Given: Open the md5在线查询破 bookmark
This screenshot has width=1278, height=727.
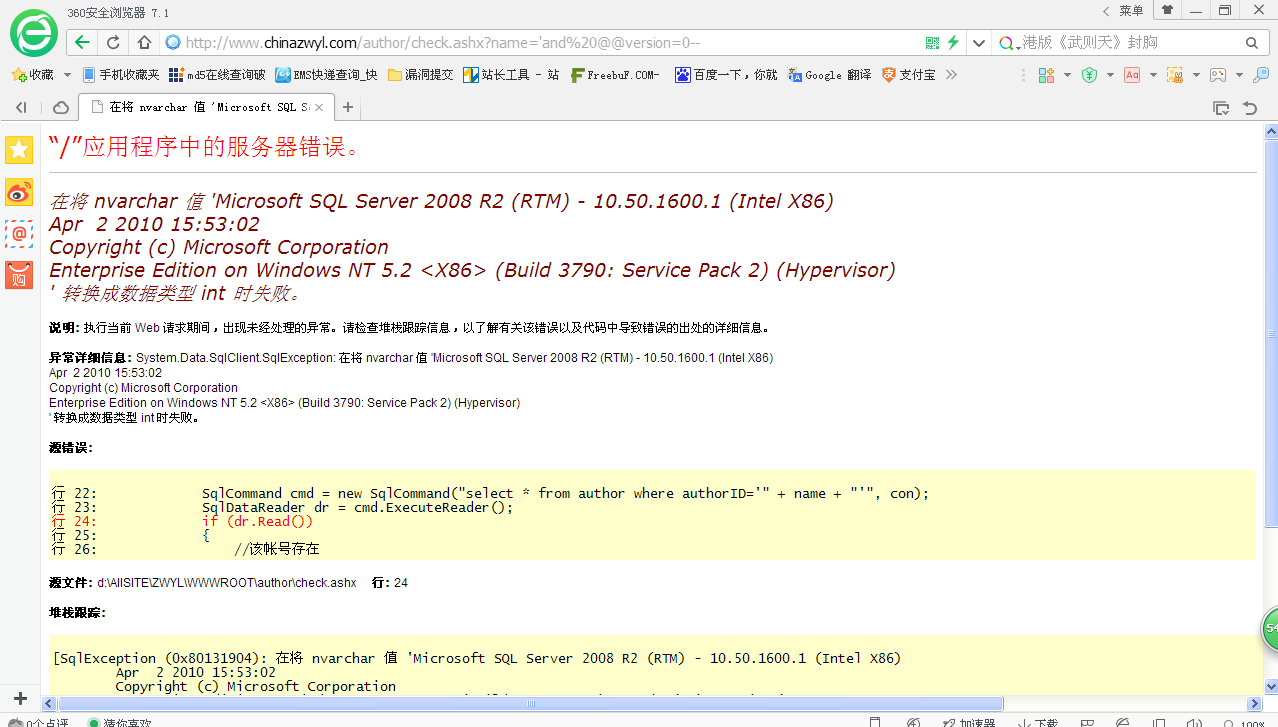Looking at the screenshot, I should [217, 75].
